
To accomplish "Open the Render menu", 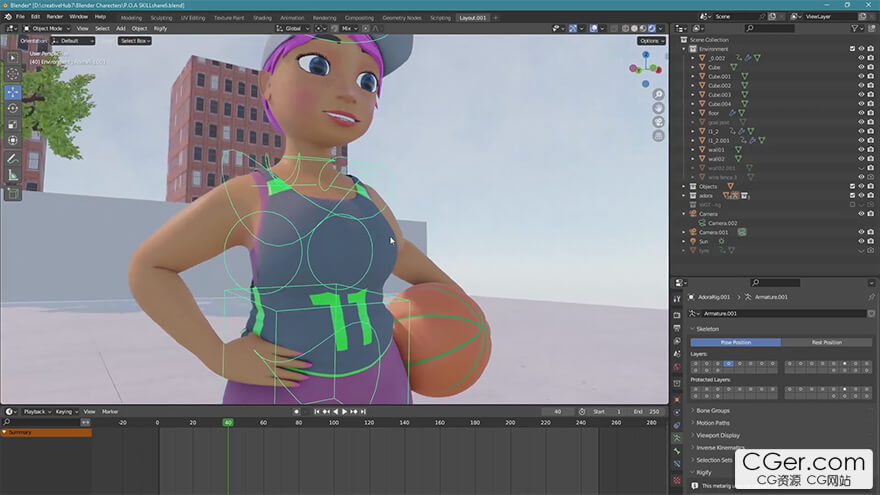I will 54,17.
